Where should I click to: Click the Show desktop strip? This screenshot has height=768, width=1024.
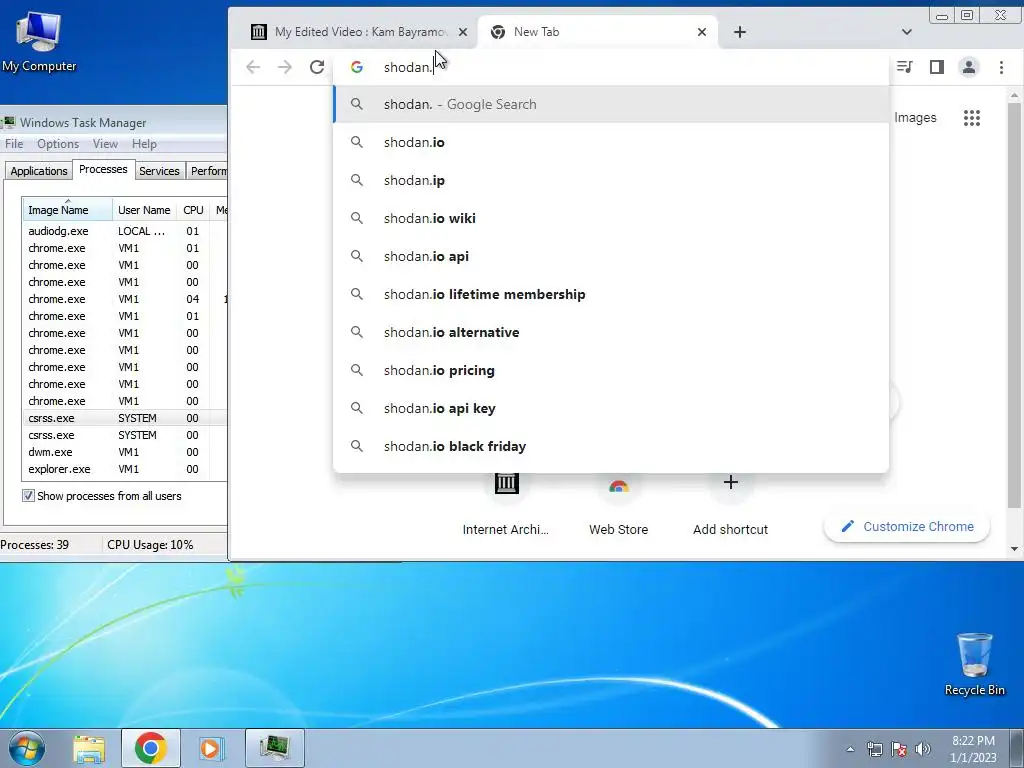click(x=1016, y=748)
